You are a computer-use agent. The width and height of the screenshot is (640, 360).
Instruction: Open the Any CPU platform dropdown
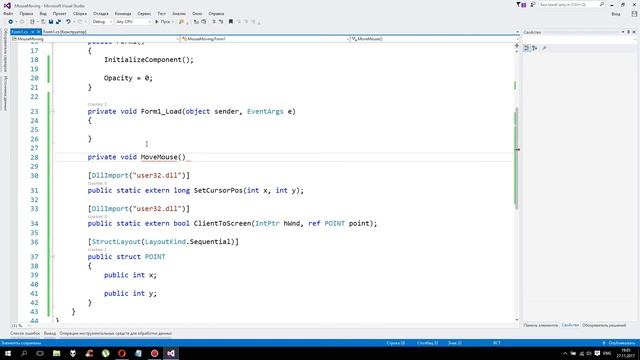[133, 22]
